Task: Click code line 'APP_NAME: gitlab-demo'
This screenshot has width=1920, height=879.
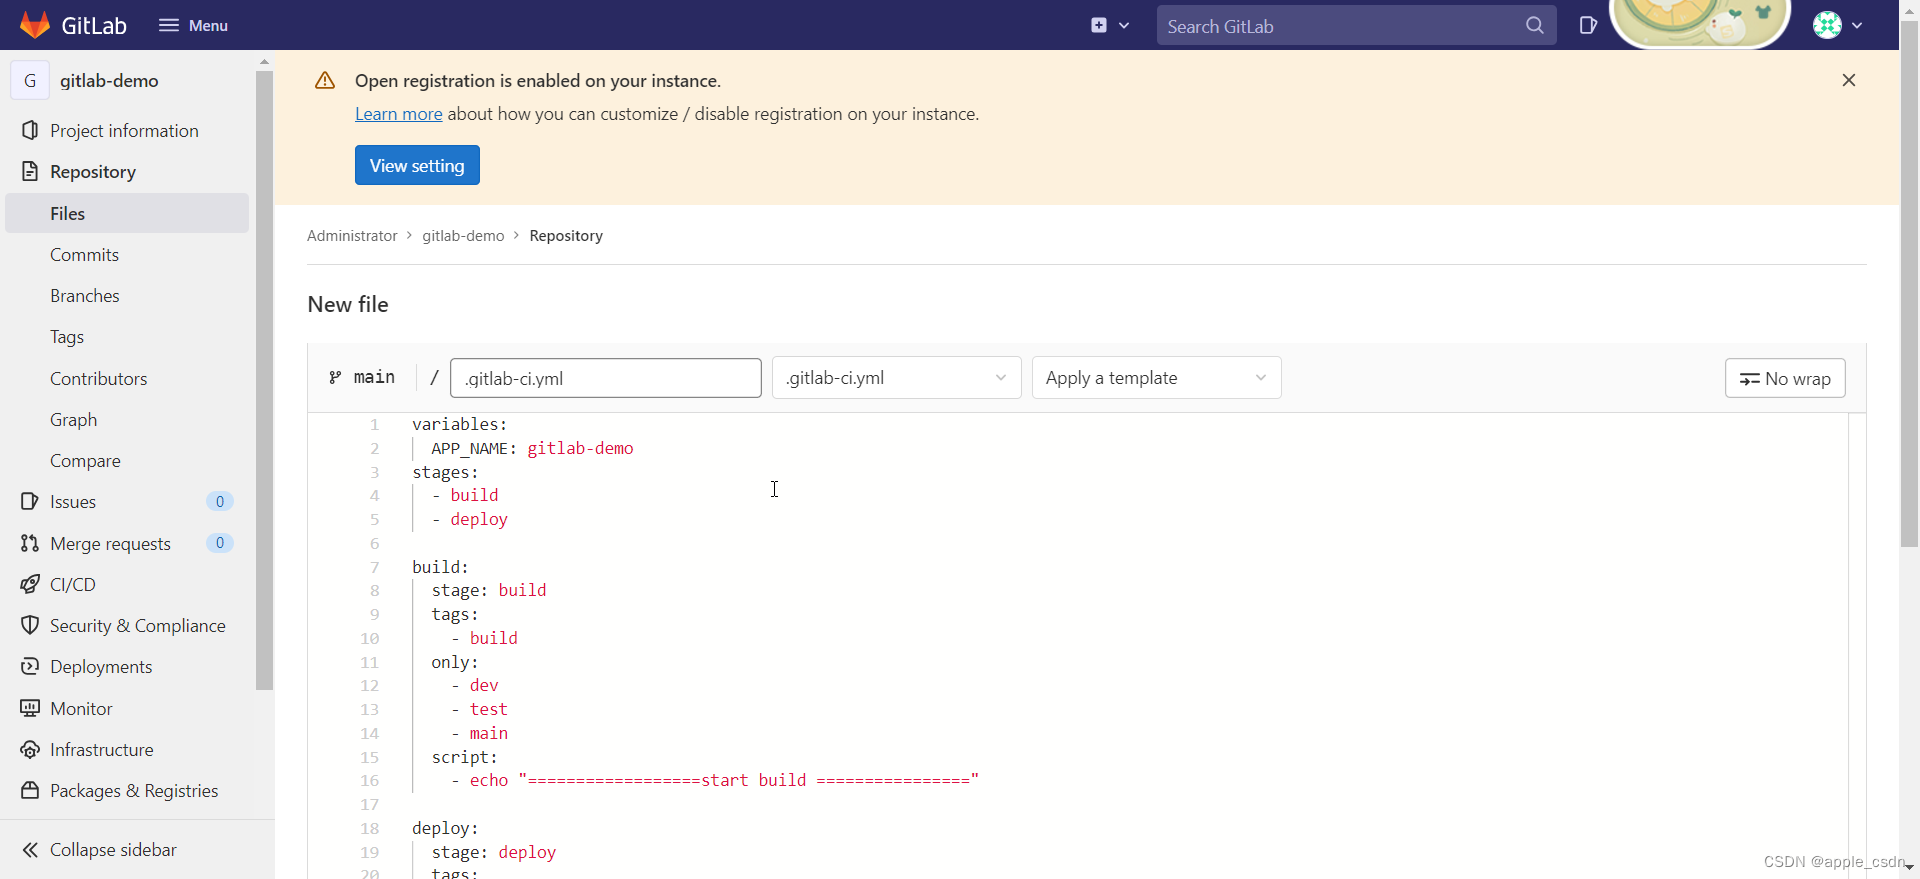Action: (x=532, y=448)
